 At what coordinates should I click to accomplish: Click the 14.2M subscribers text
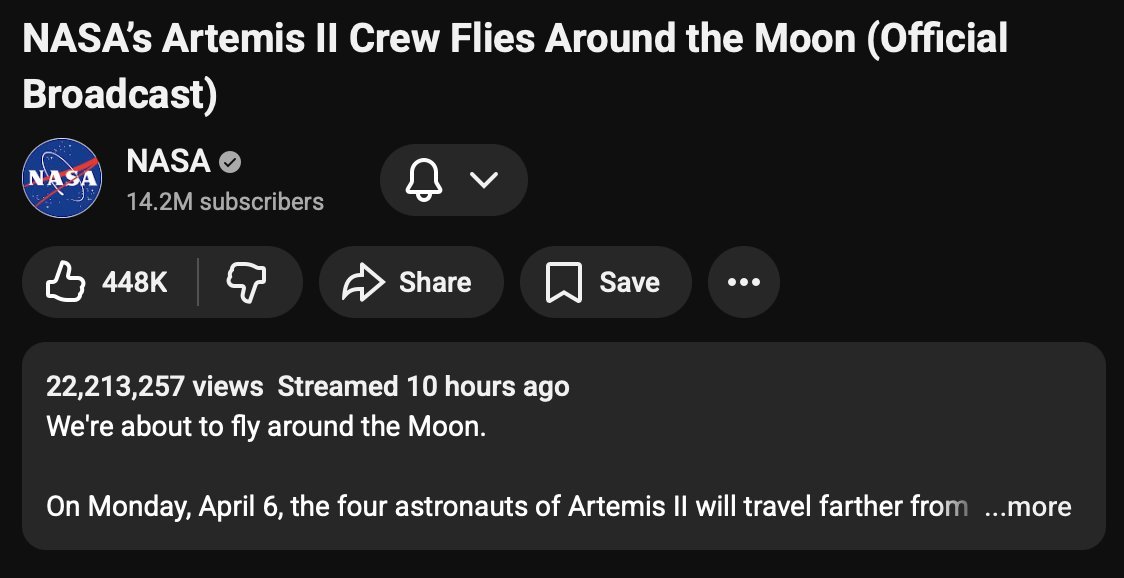click(225, 202)
